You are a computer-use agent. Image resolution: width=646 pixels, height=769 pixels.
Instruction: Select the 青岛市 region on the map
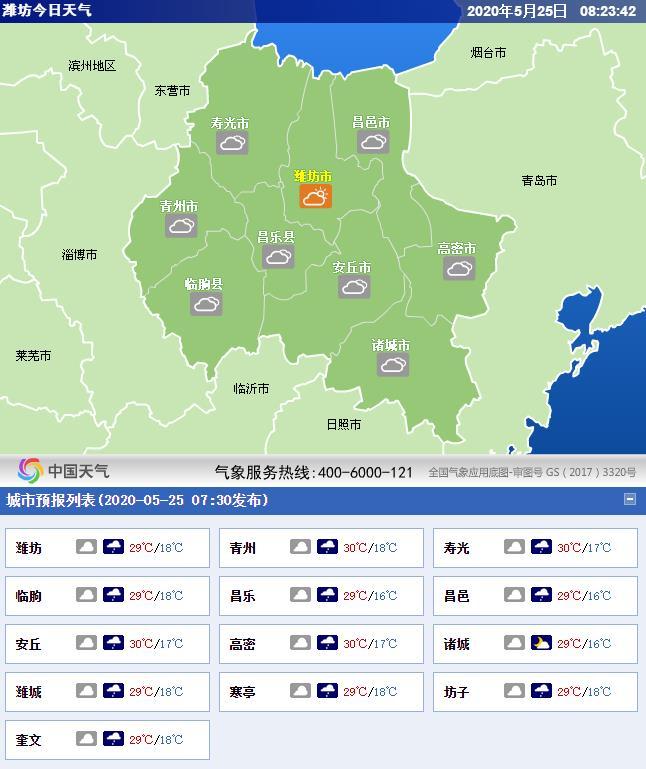tap(538, 181)
